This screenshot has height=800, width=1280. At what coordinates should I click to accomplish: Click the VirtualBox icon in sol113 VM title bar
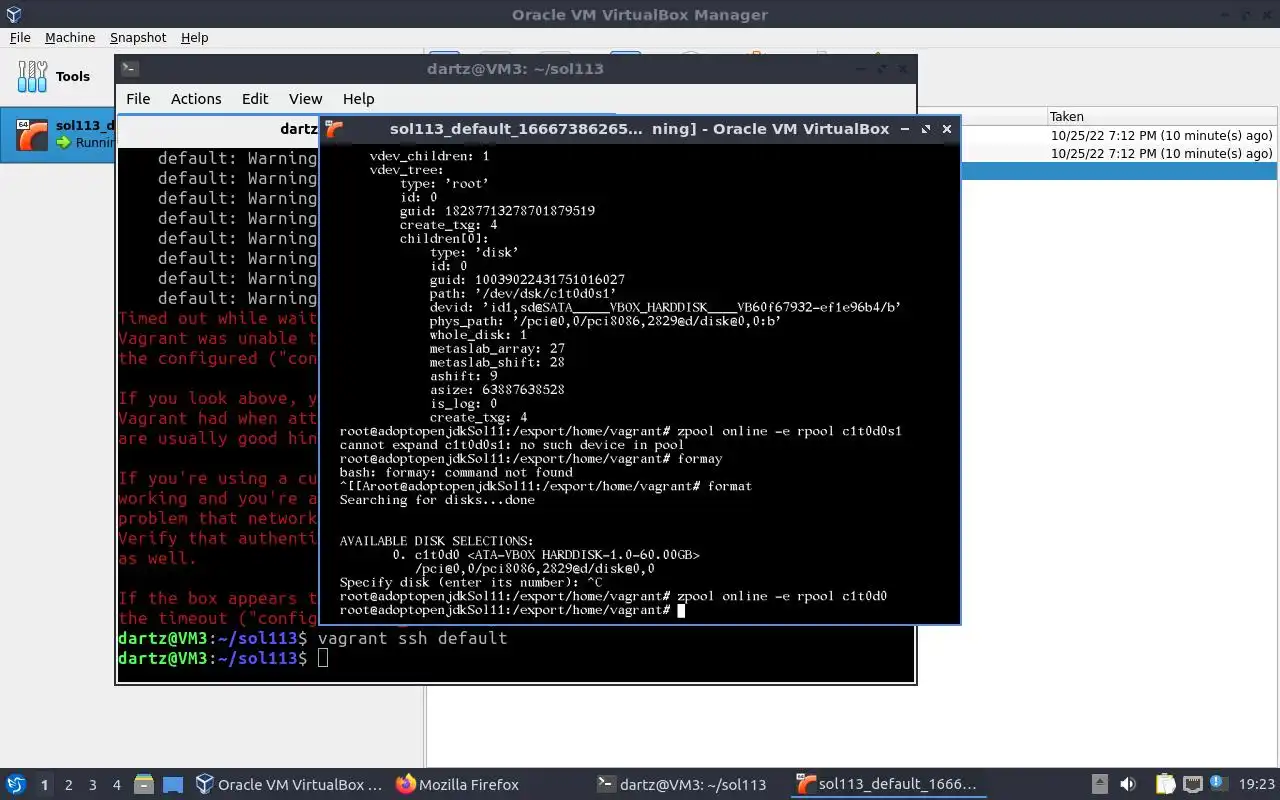coord(335,128)
